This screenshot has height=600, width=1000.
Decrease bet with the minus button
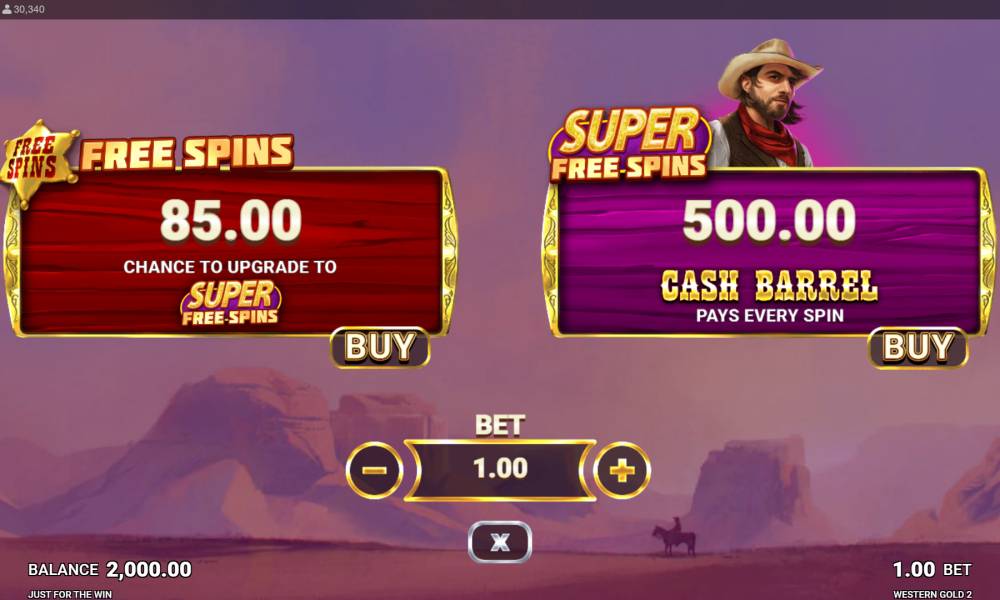point(374,471)
